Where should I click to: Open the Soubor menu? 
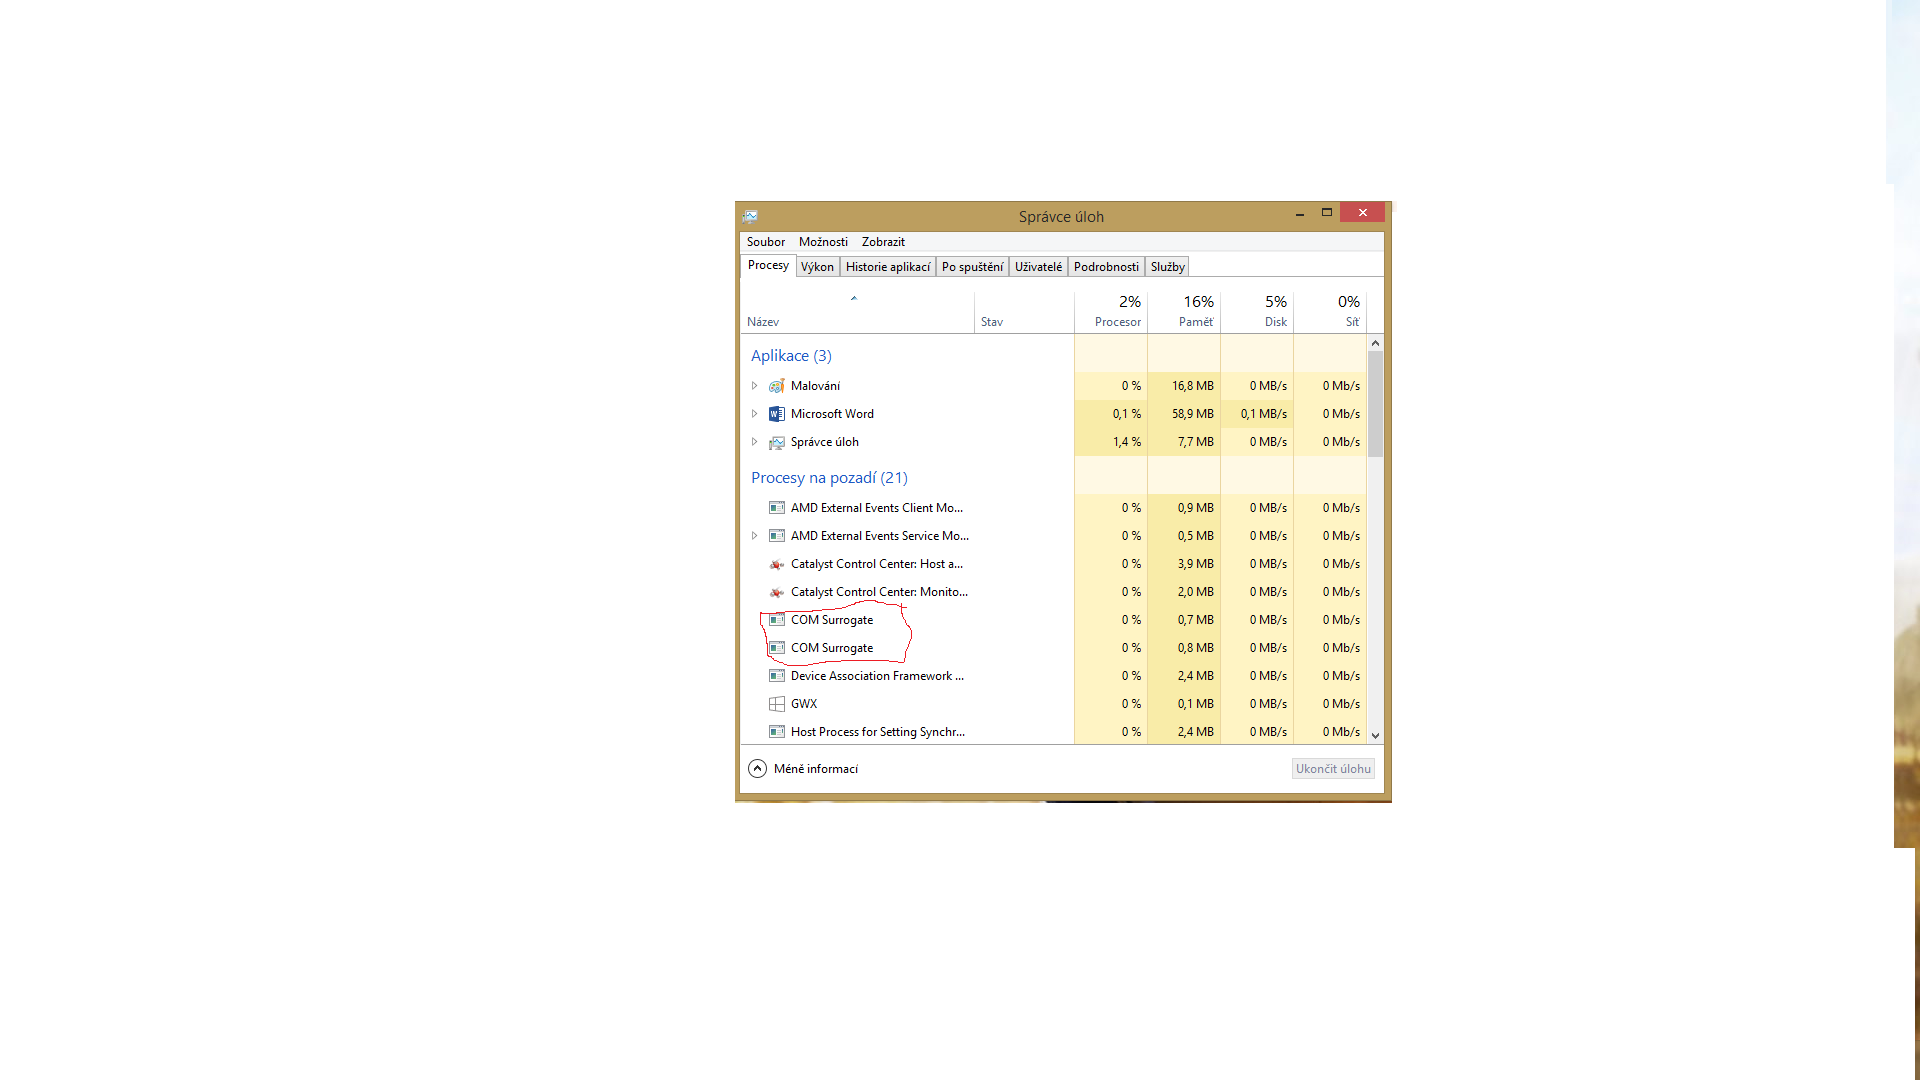coord(765,242)
